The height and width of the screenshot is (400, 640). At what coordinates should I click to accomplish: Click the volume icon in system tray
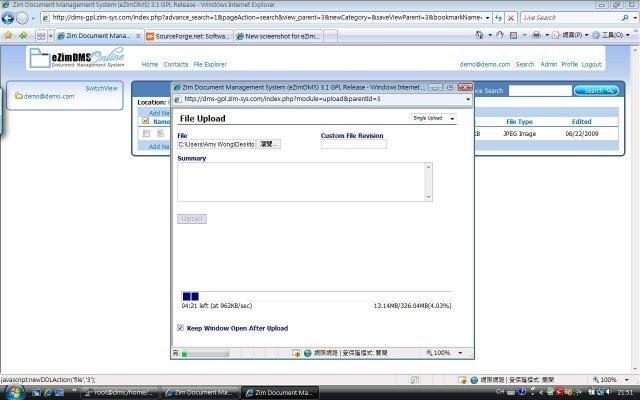click(x=609, y=392)
